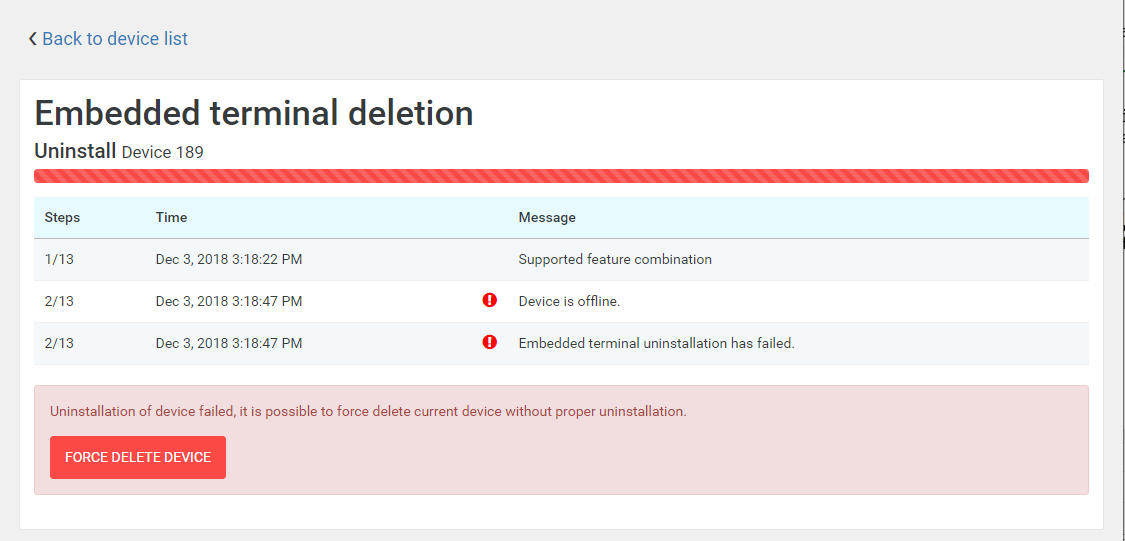Select the "Device is offline." message text

coord(569,301)
